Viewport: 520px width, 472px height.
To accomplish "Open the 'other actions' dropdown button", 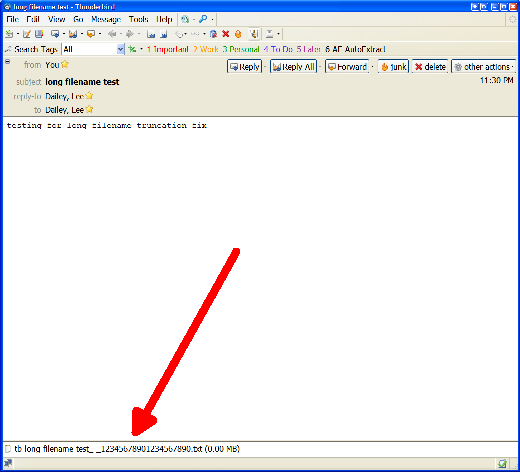I will click(x=483, y=67).
